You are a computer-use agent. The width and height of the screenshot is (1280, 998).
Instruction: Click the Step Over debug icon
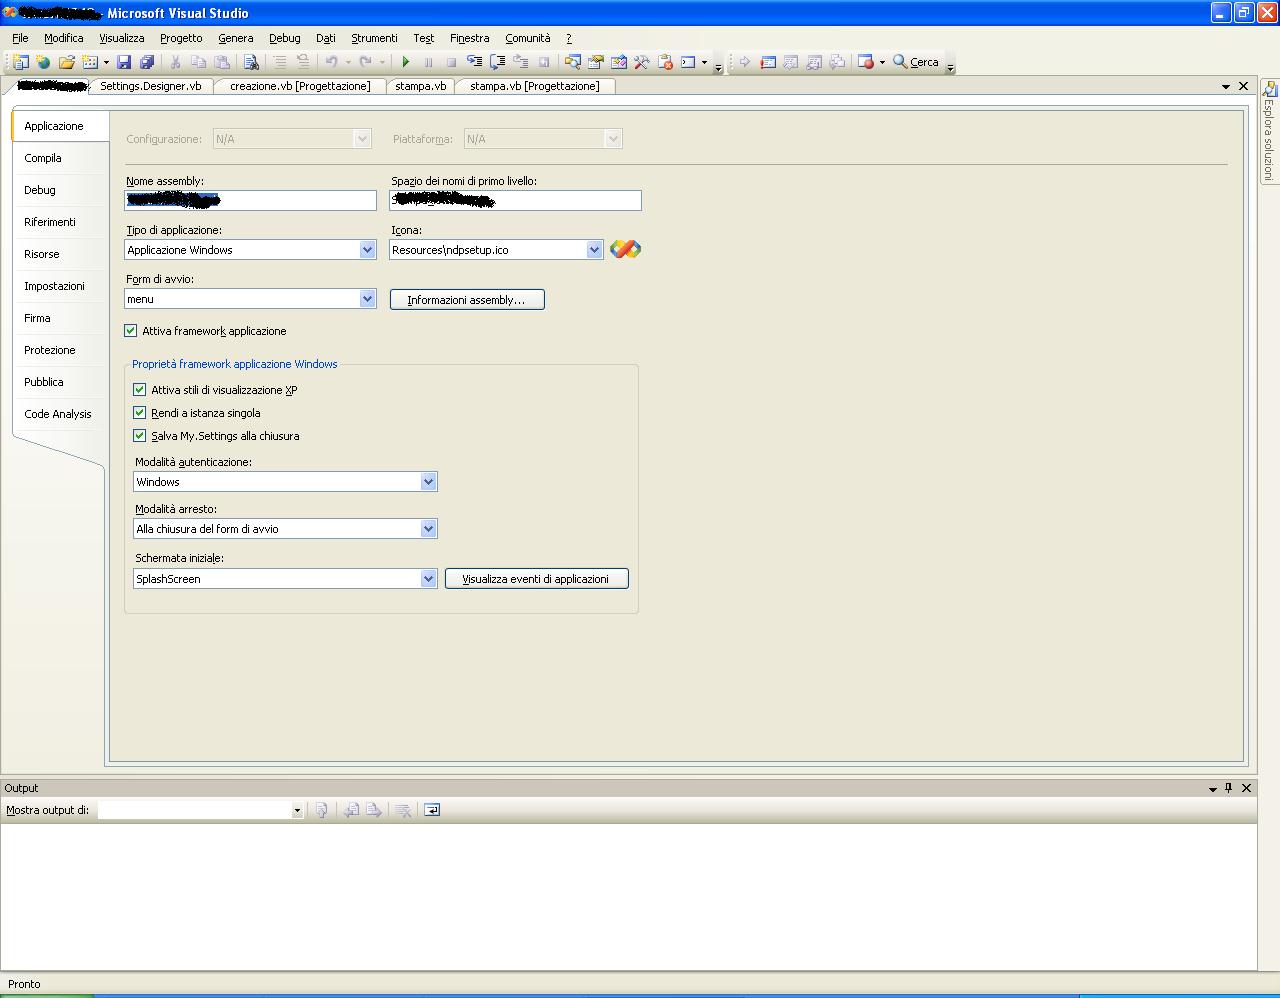click(x=497, y=62)
